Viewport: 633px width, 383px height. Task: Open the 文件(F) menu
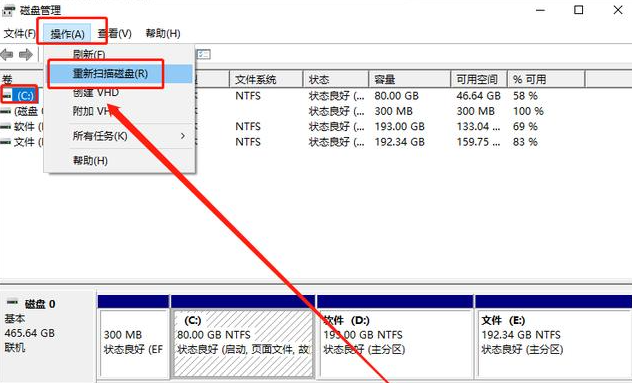tap(19, 33)
